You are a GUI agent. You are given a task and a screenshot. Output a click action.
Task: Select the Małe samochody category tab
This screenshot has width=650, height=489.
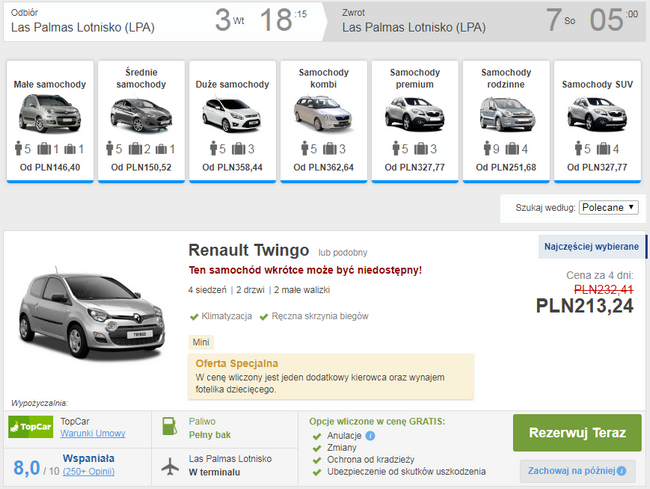[x=50, y=121]
